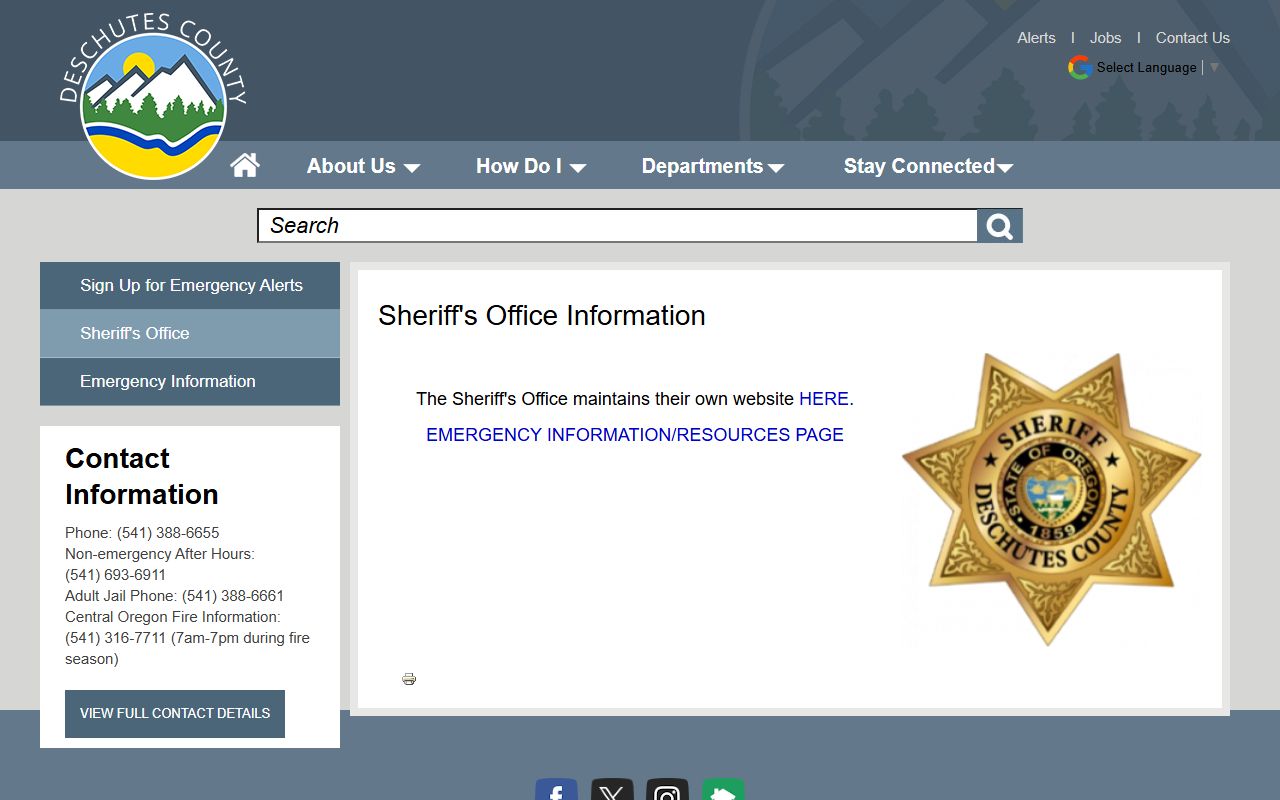The height and width of the screenshot is (800, 1280).
Task: Click the Google translate G icon
Action: click(x=1079, y=67)
